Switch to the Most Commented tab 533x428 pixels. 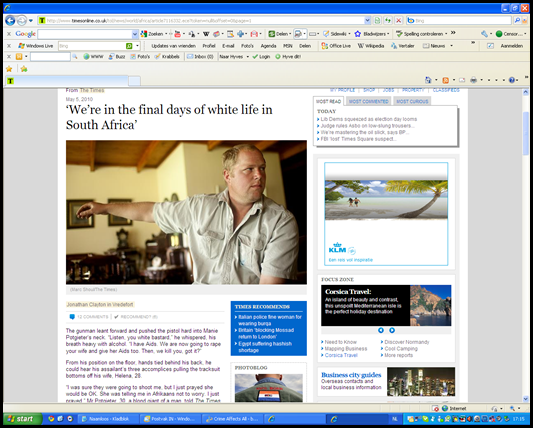(368, 101)
